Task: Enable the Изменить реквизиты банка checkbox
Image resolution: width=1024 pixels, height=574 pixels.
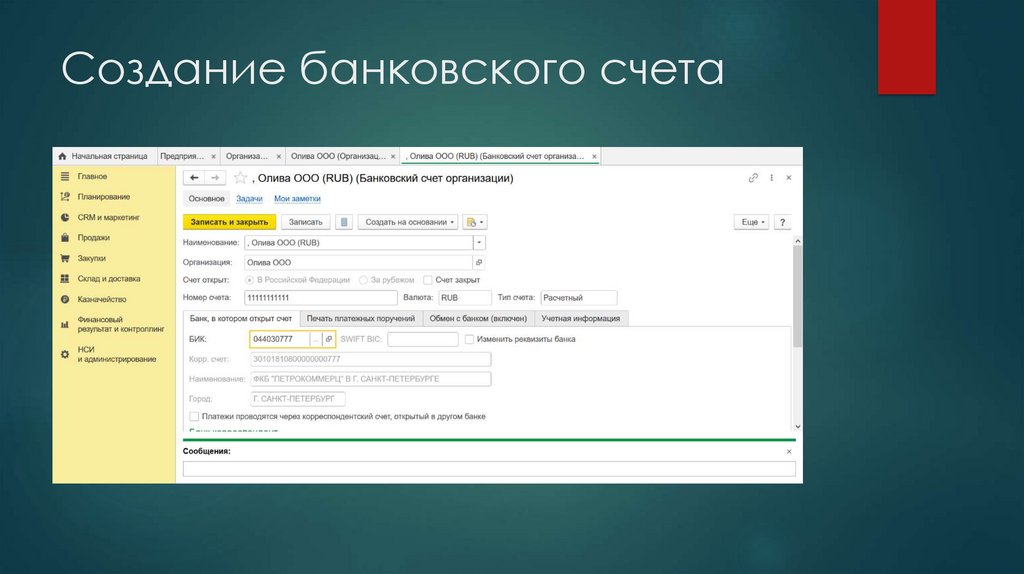Action: coord(469,339)
